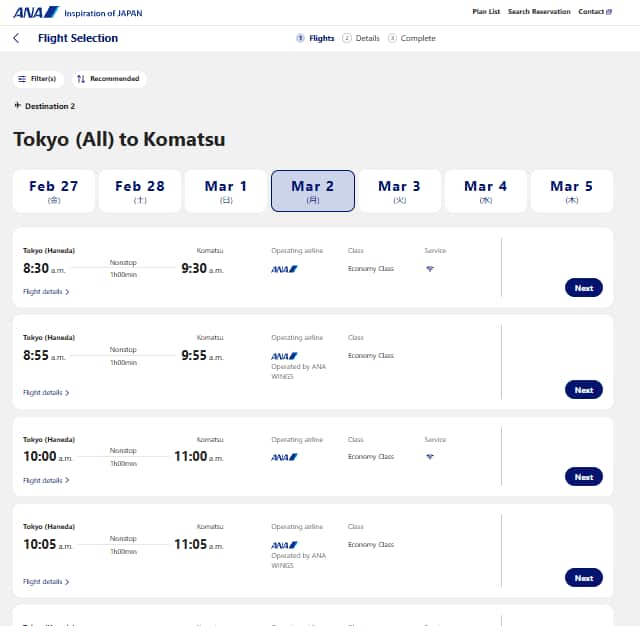Switch to the Mar 5 date tab
The width and height of the screenshot is (640, 626).
(571, 191)
